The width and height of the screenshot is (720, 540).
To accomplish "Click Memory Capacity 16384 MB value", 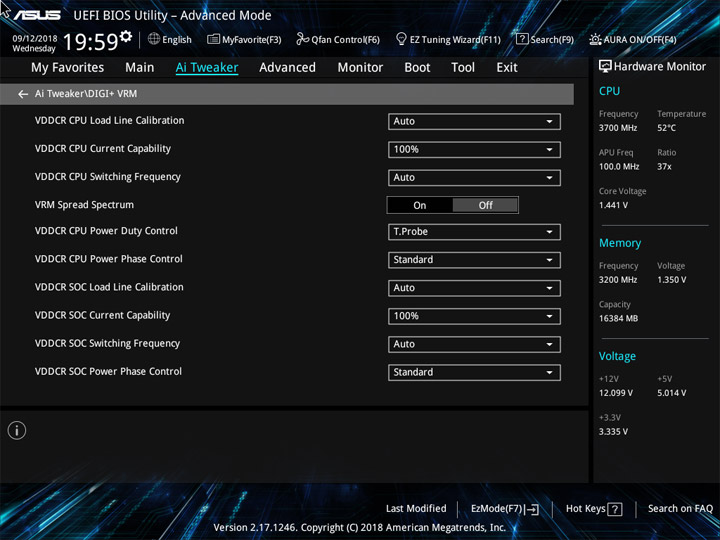I will tap(618, 318).
